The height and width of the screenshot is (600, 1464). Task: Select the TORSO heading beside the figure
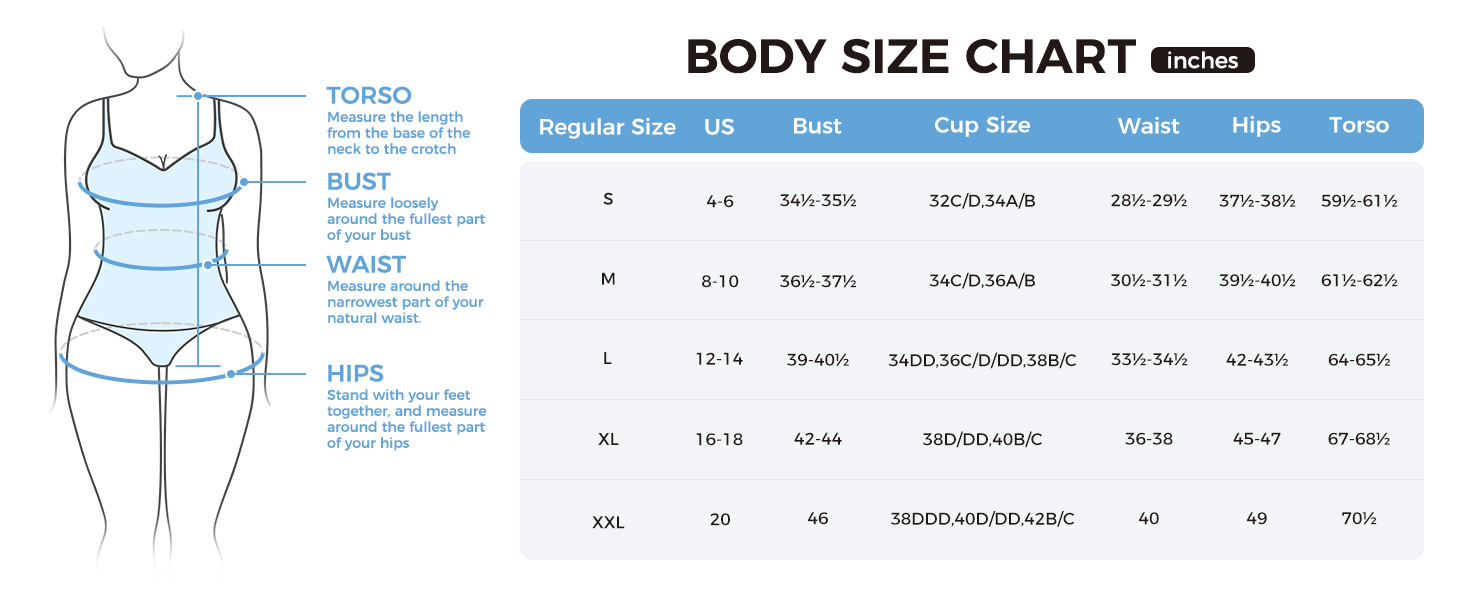(x=369, y=96)
